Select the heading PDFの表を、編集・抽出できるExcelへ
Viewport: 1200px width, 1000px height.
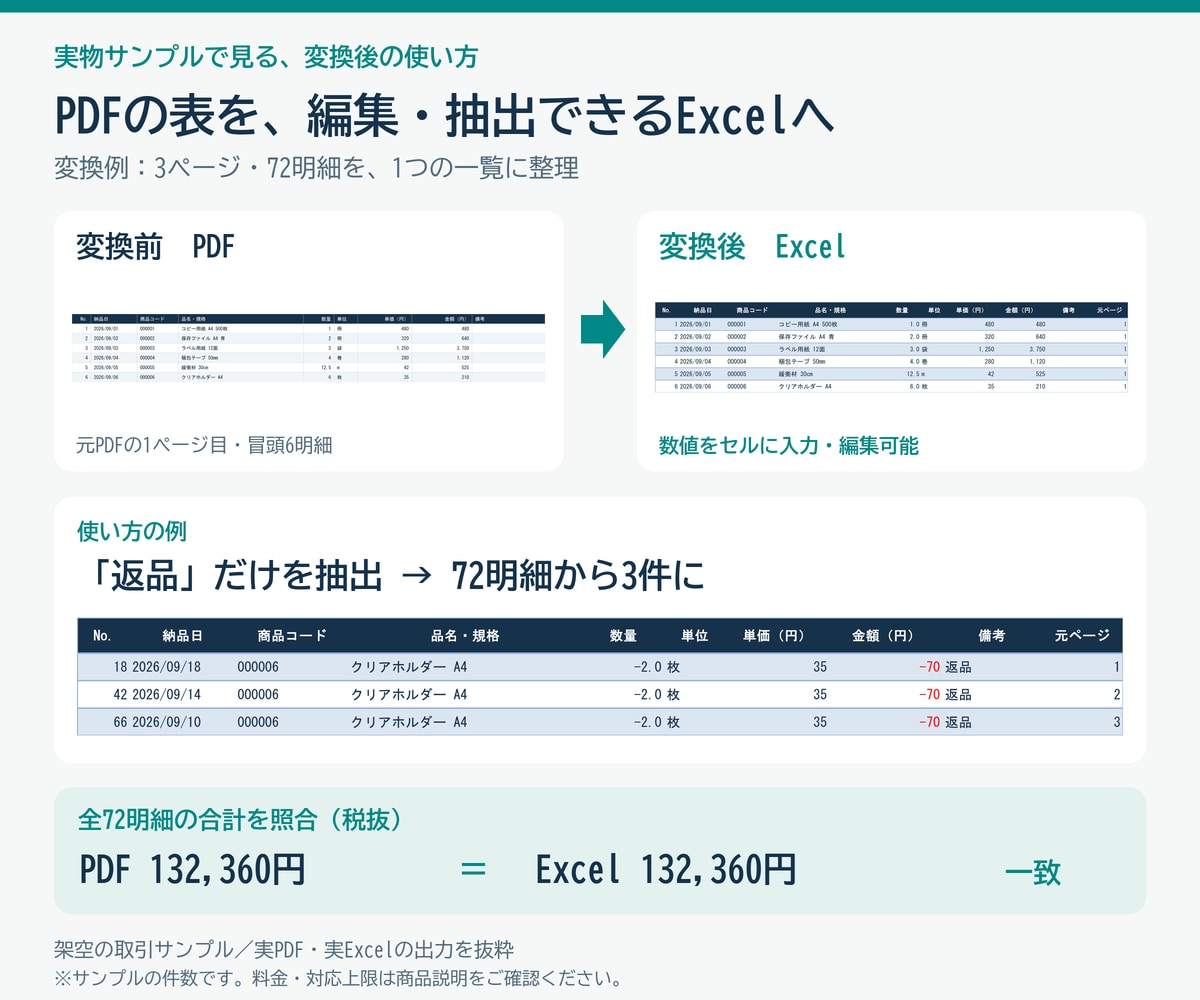tap(444, 116)
